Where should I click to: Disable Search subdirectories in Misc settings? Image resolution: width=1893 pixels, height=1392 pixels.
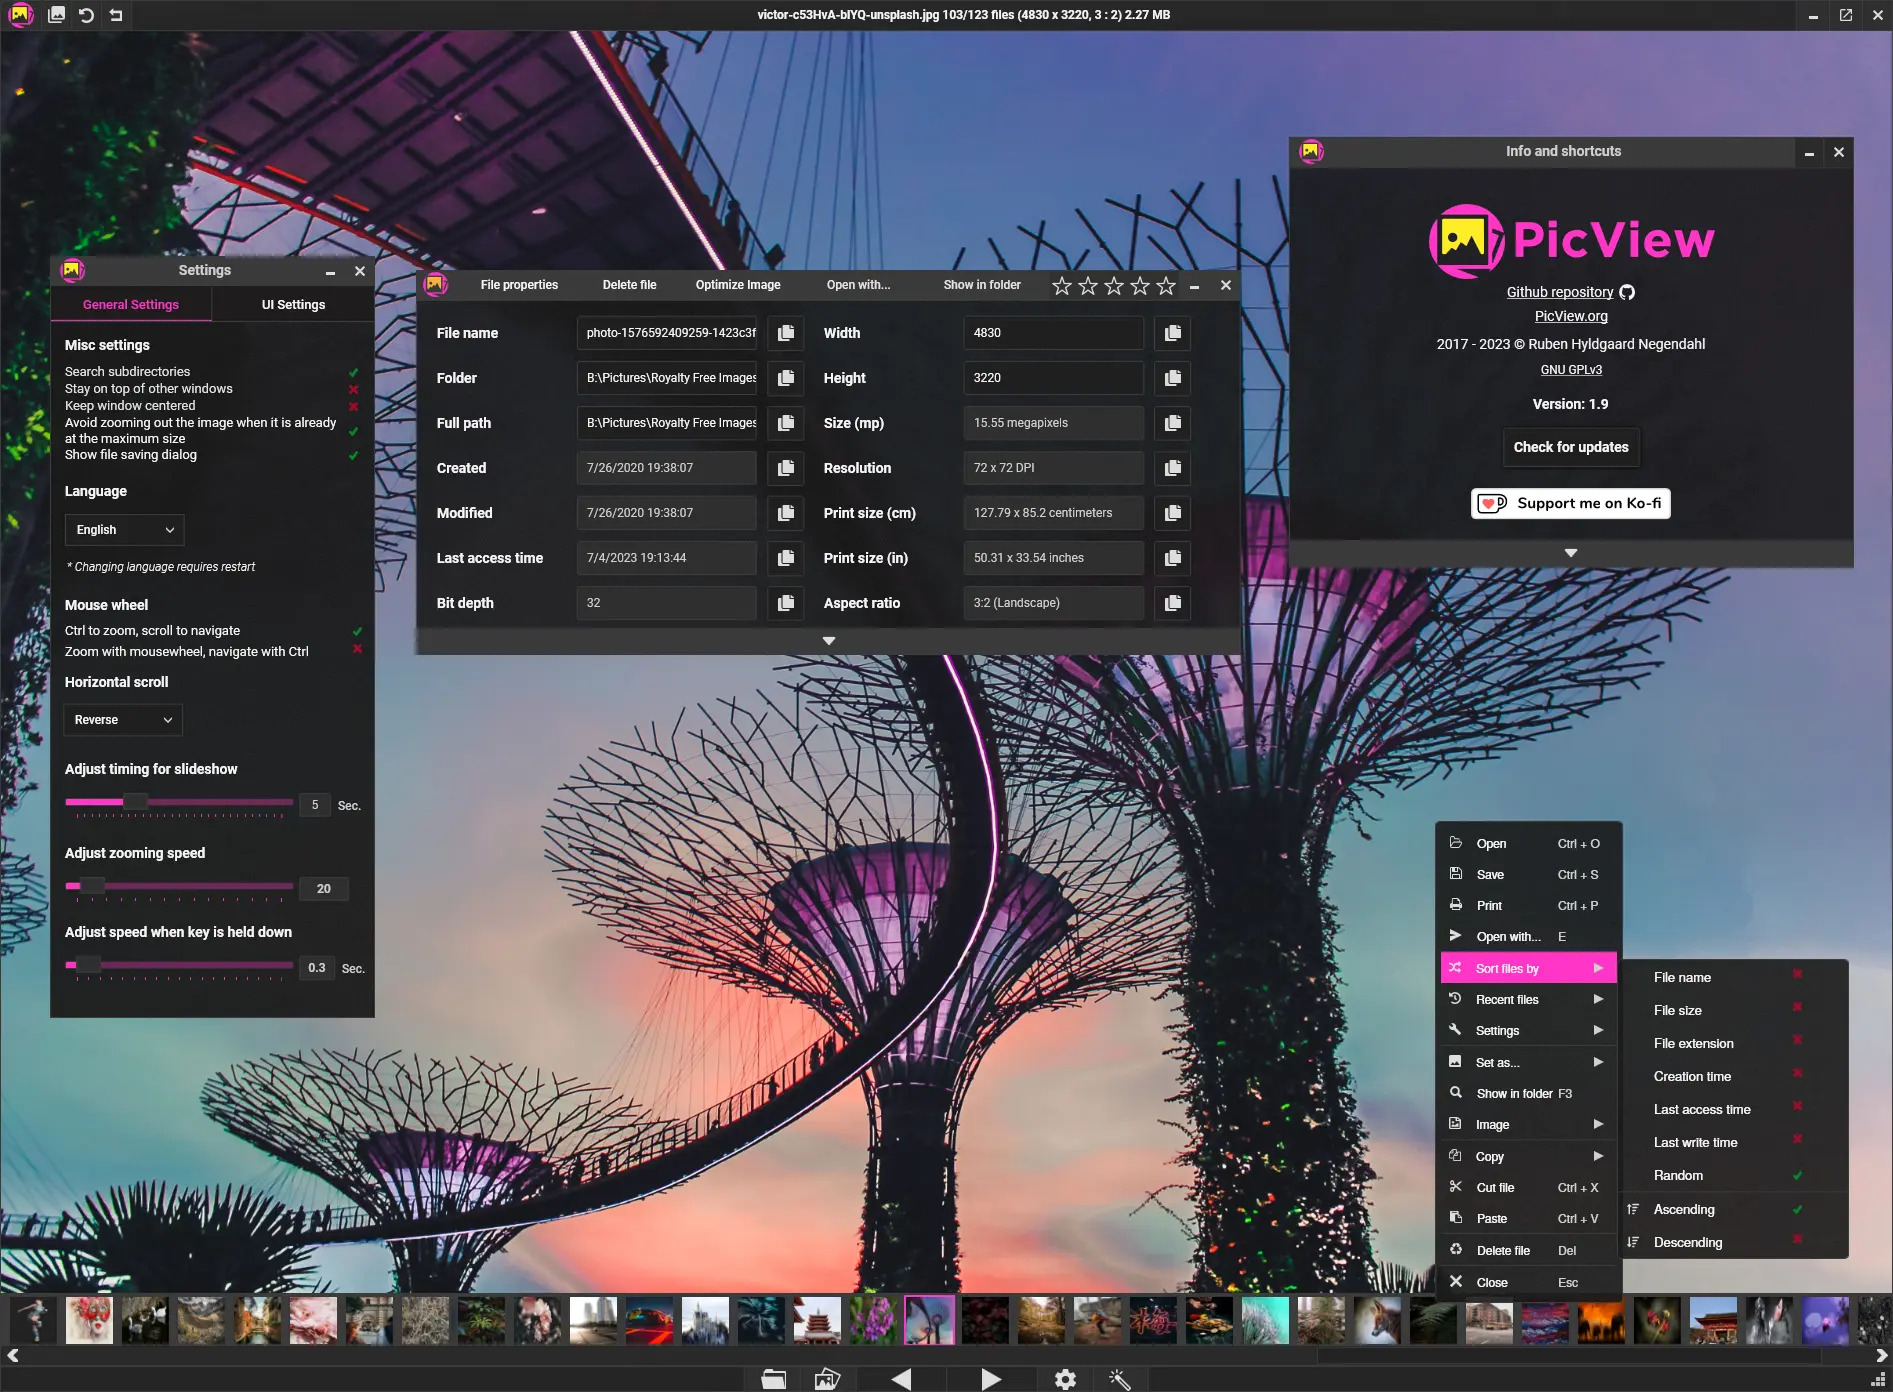point(354,371)
